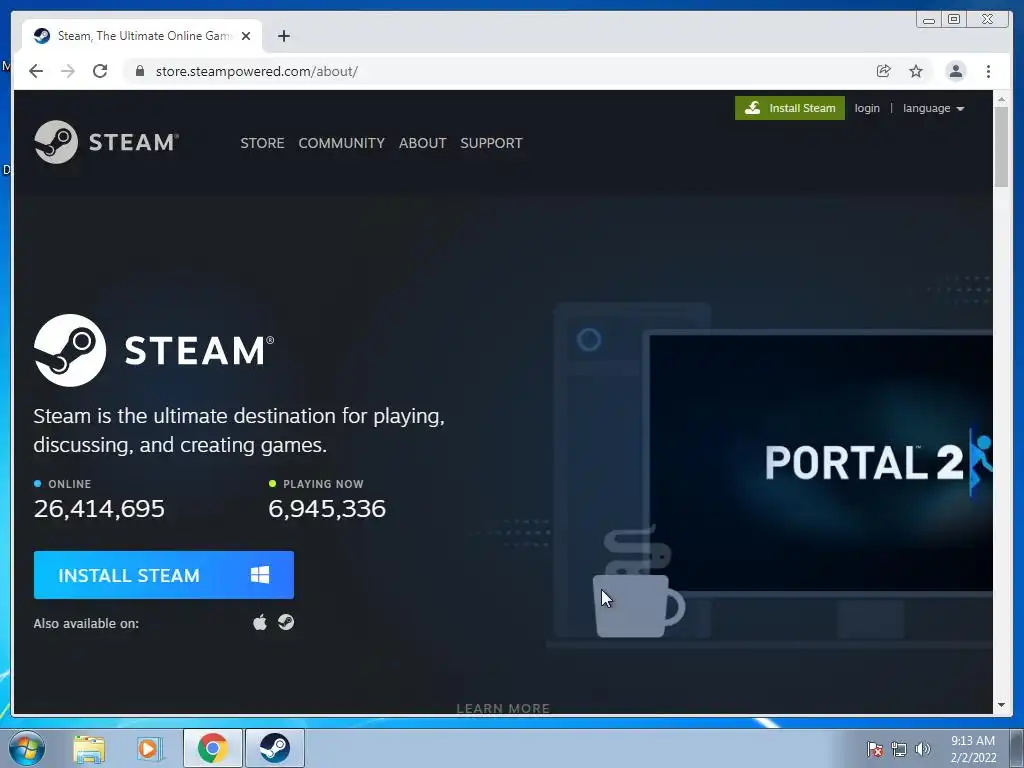Click the Chrome taskbar icon
Viewport: 1024px width, 768px height.
pyautogui.click(x=213, y=748)
